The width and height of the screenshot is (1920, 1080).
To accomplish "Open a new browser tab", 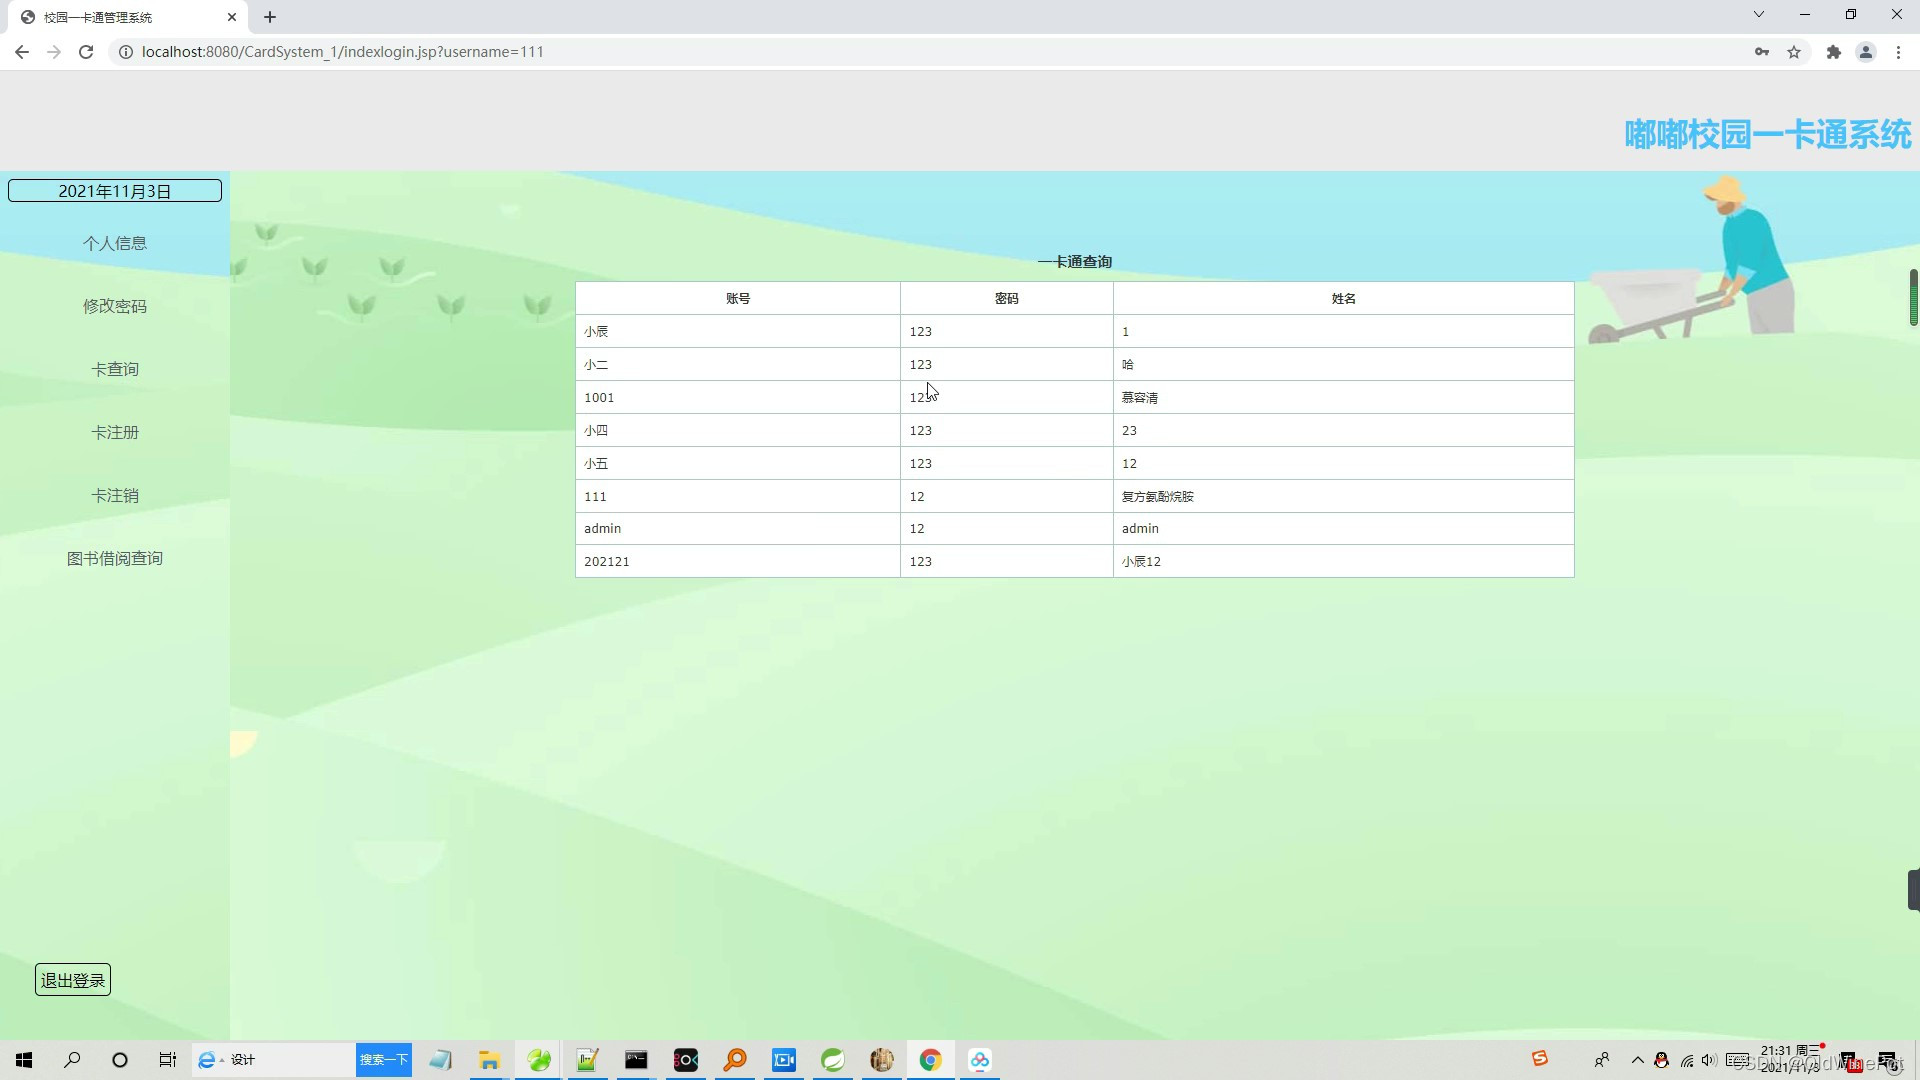I will coord(270,17).
